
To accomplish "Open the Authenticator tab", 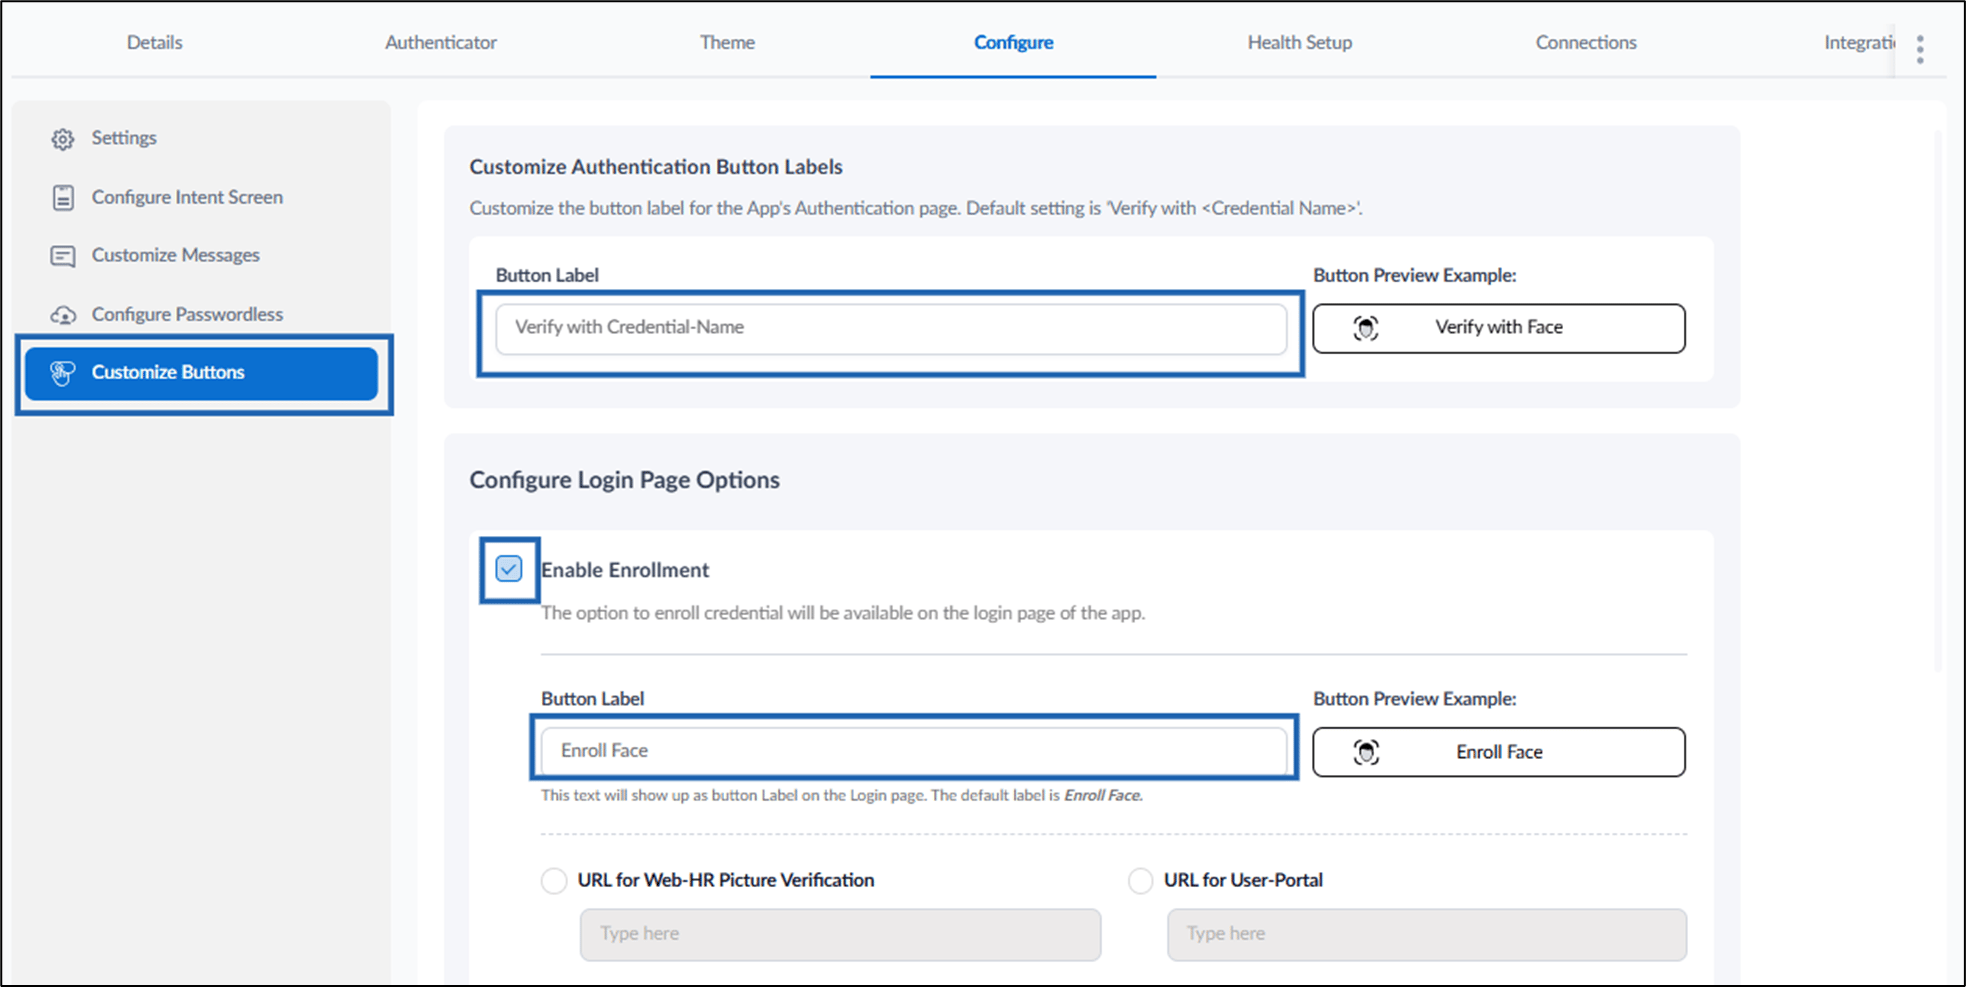I will [441, 42].
